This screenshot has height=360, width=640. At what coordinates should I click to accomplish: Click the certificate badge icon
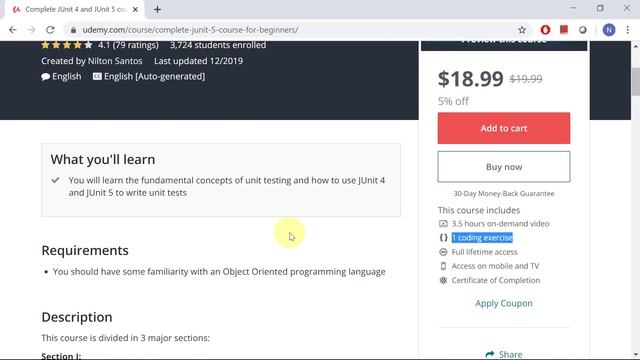pyautogui.click(x=443, y=280)
